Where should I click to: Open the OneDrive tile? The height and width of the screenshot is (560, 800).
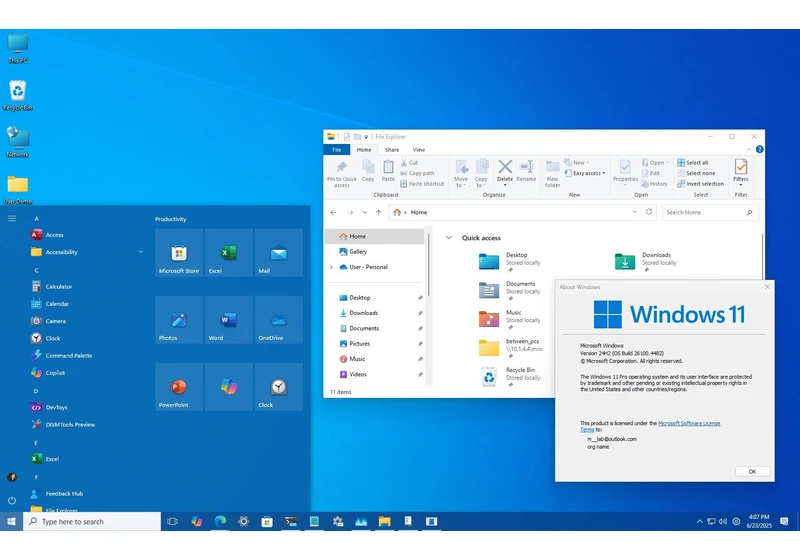(x=279, y=320)
